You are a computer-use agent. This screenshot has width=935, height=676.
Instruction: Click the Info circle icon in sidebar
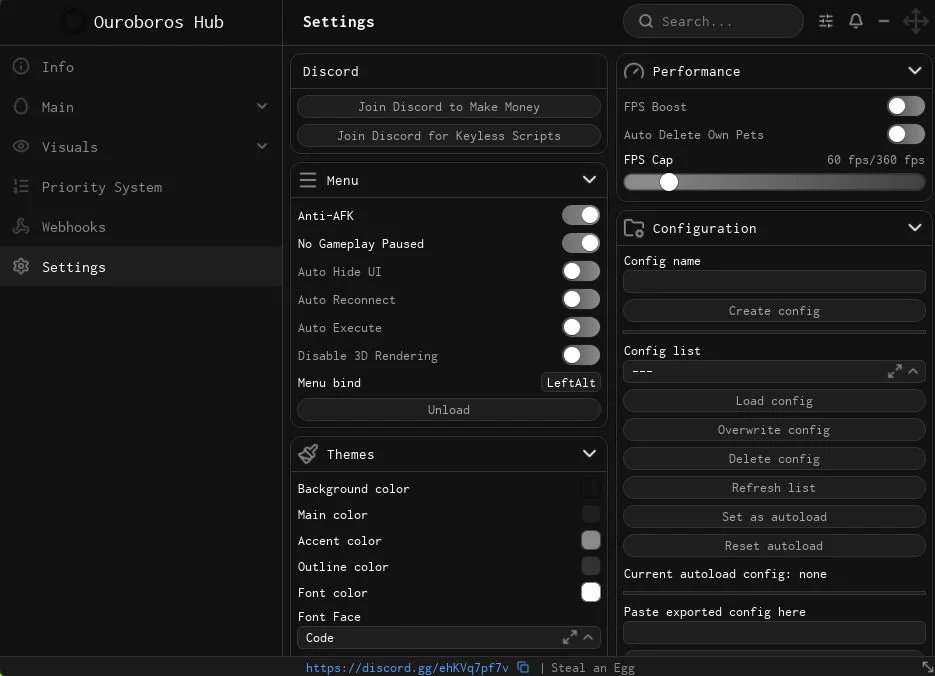coord(21,66)
